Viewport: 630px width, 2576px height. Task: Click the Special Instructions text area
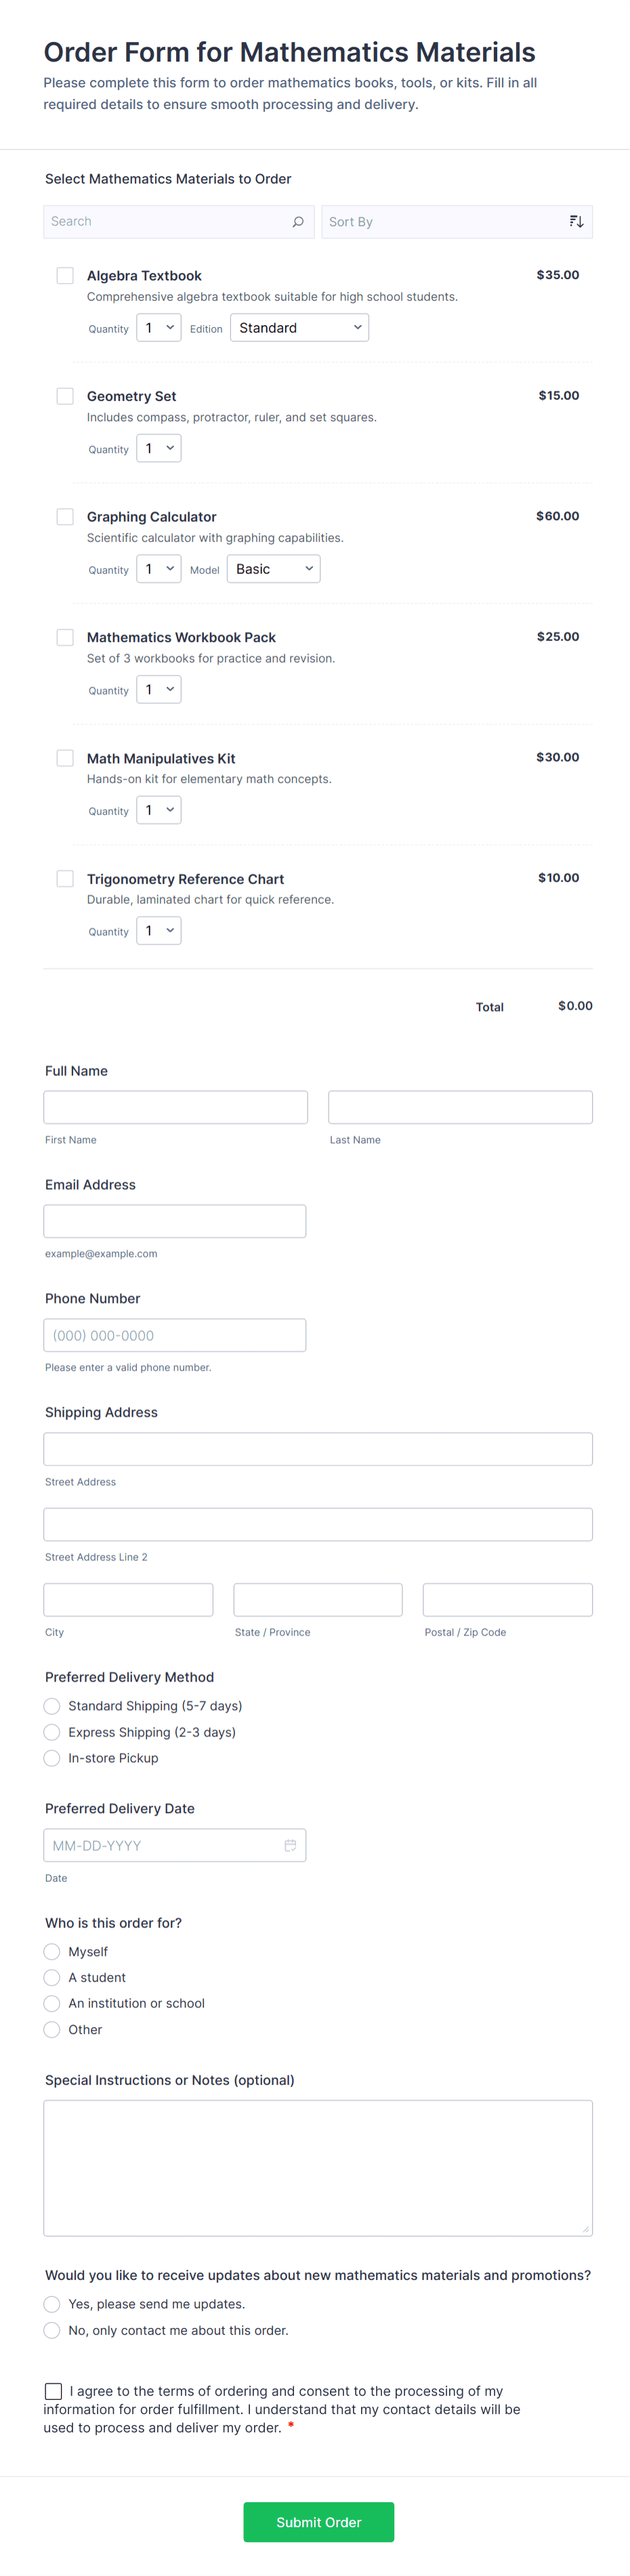pos(318,2165)
